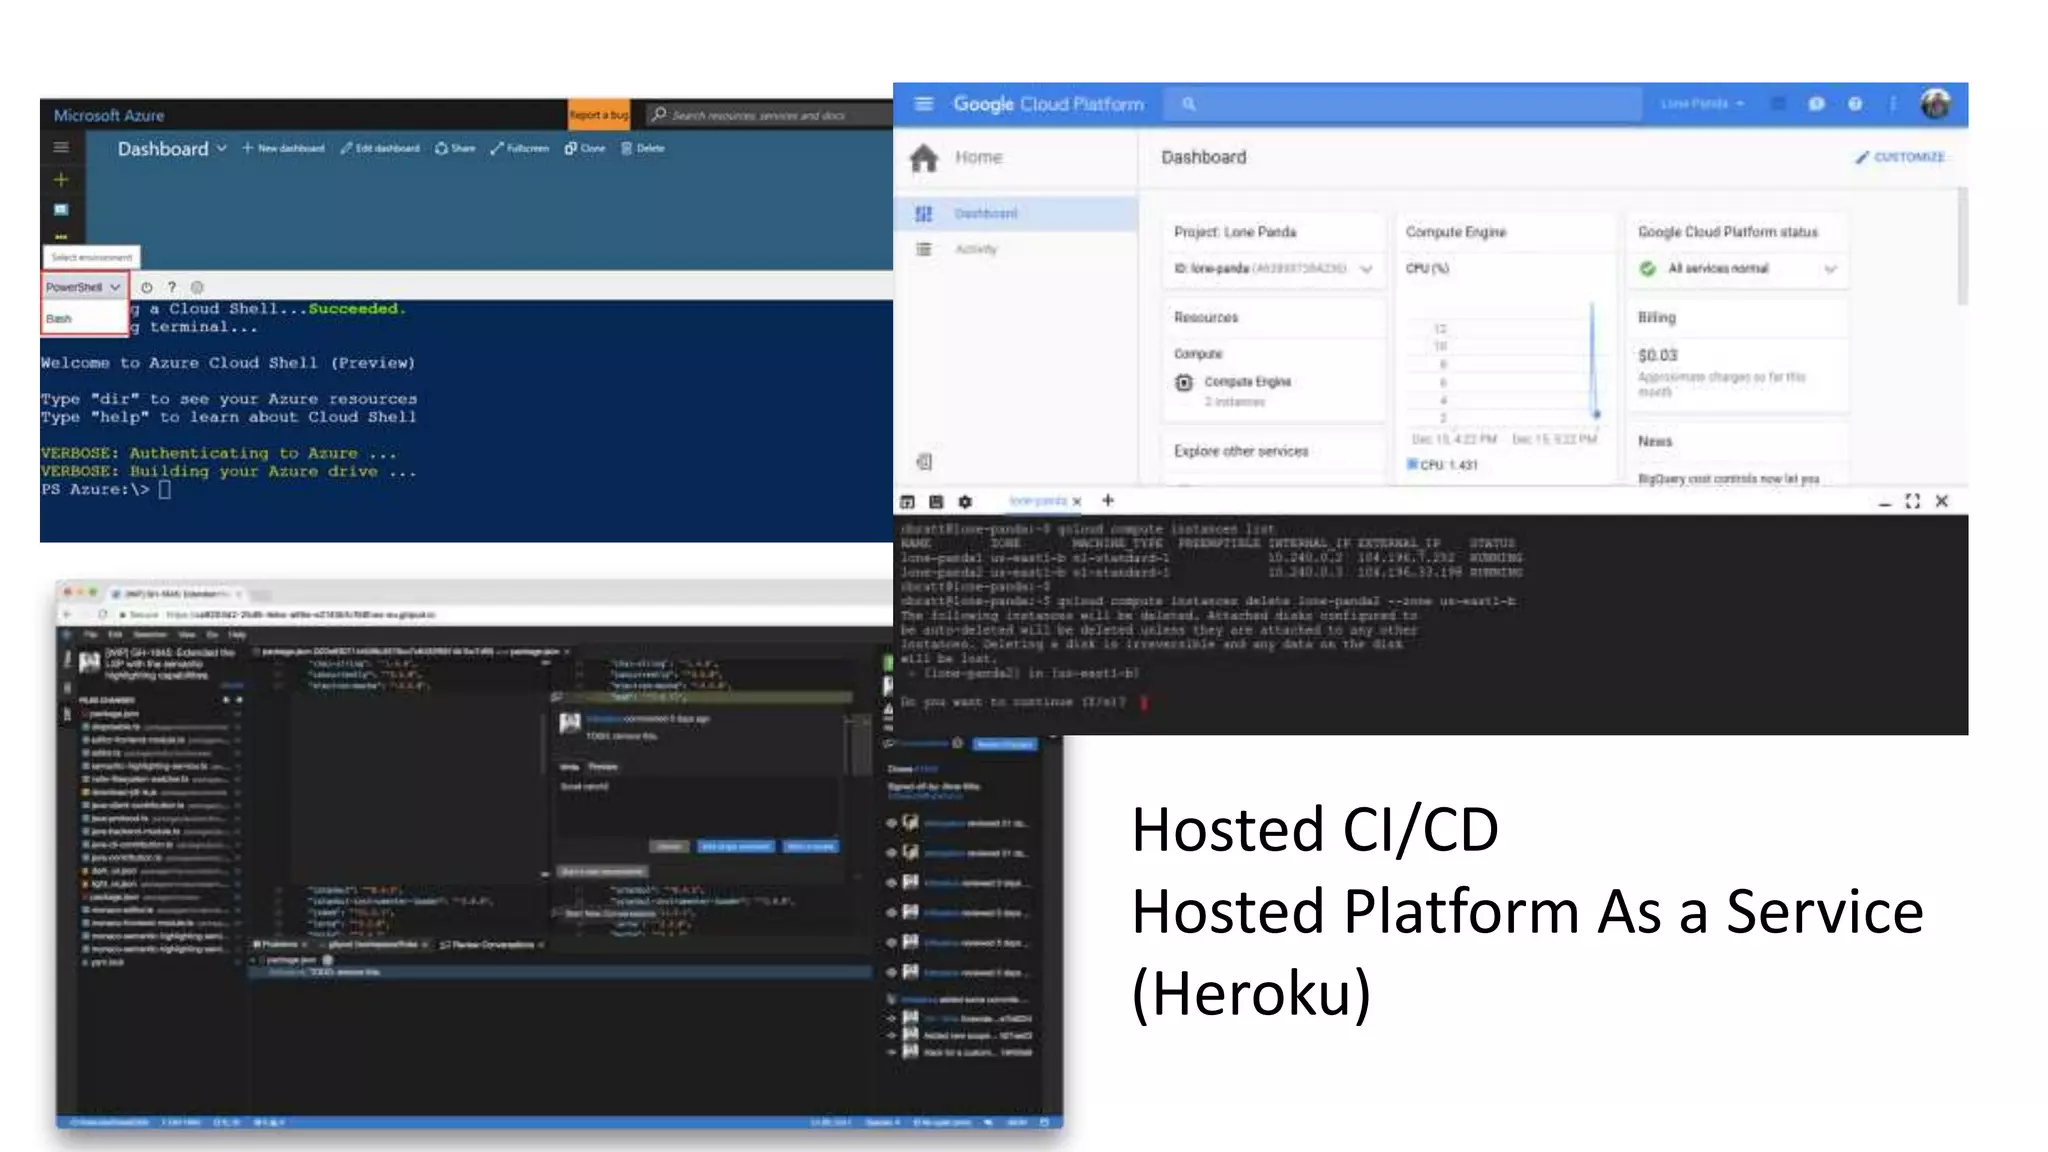Click Delete in Azure dashboard toolbar
This screenshot has height=1152, width=2048.
point(643,148)
